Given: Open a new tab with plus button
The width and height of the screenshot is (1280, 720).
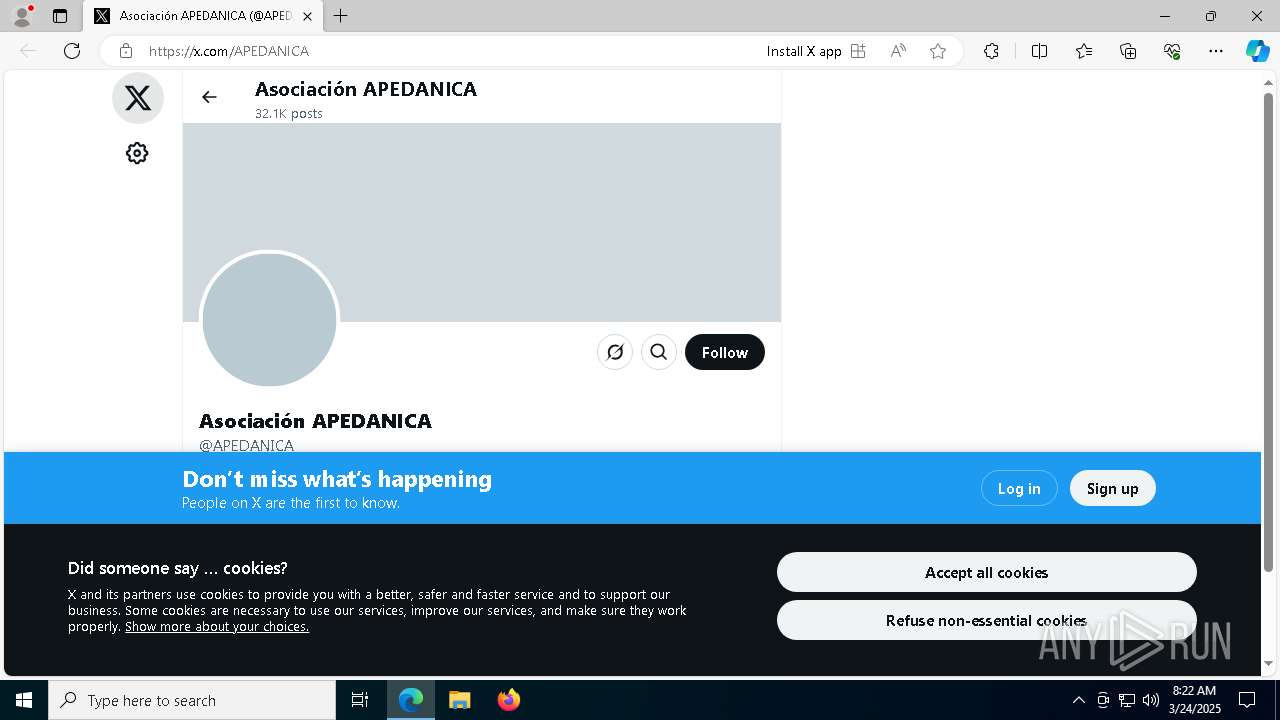Looking at the screenshot, I should 341,16.
